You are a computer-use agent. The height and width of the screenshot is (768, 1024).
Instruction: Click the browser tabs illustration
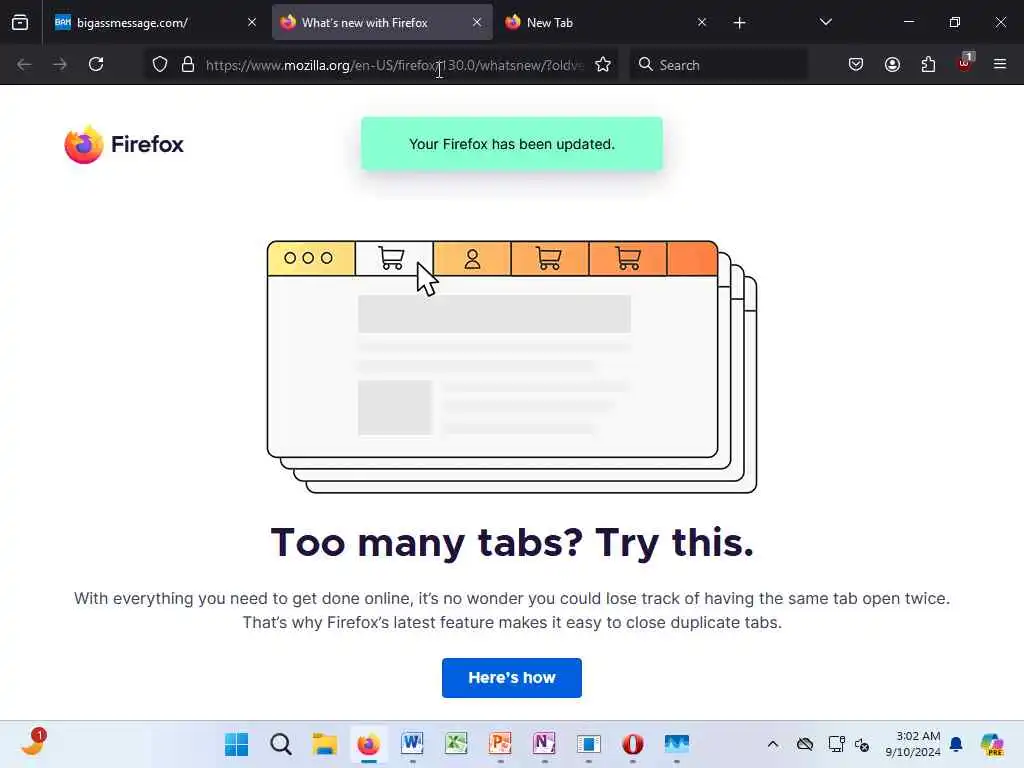coord(512,367)
